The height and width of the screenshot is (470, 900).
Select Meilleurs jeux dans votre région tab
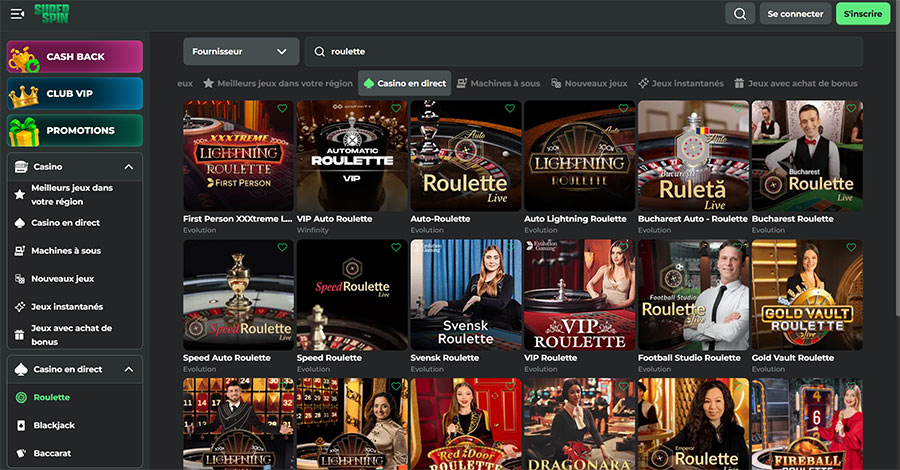coord(278,83)
